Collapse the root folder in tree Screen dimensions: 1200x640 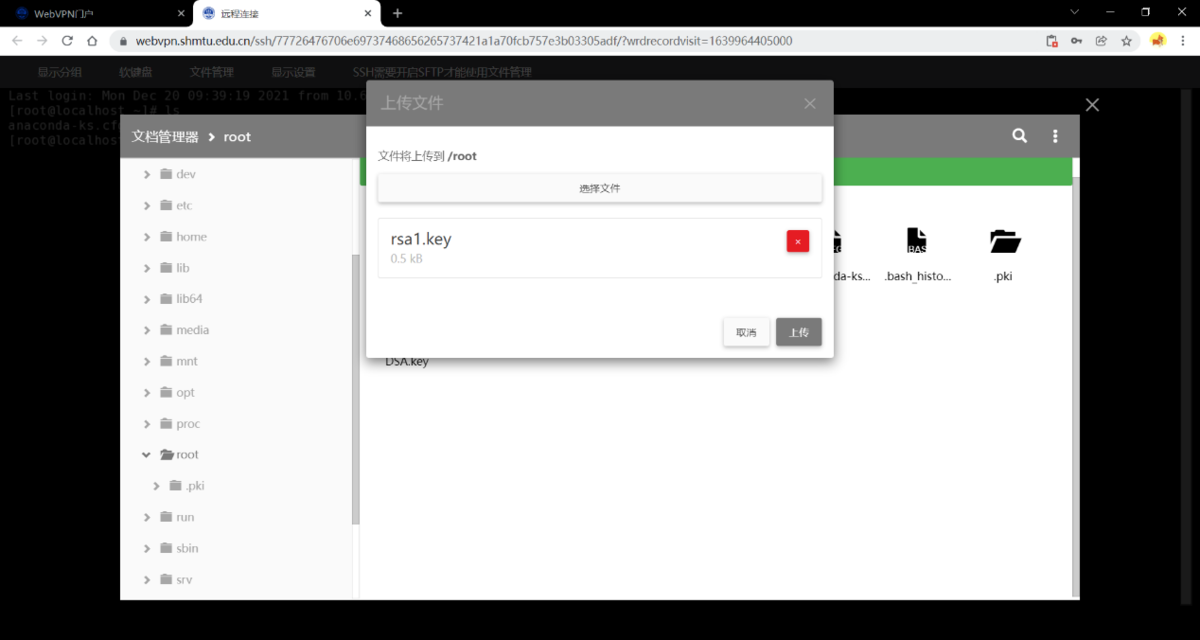[x=147, y=454]
